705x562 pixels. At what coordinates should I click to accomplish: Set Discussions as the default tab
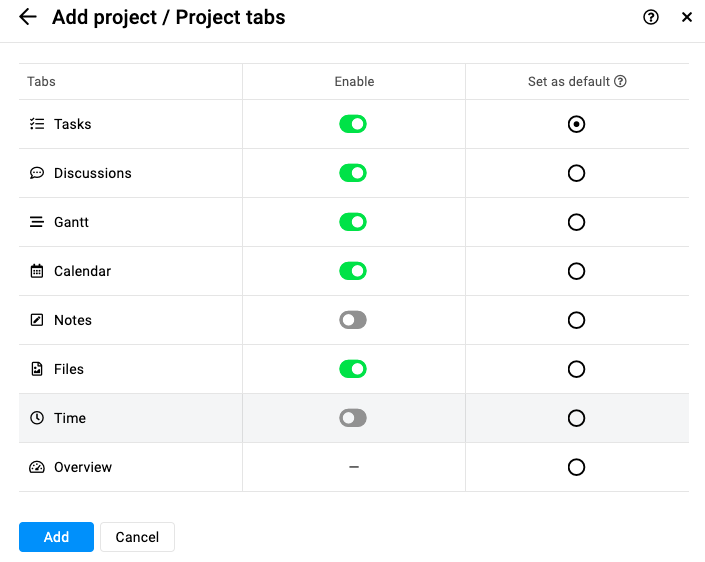pyautogui.click(x=576, y=173)
